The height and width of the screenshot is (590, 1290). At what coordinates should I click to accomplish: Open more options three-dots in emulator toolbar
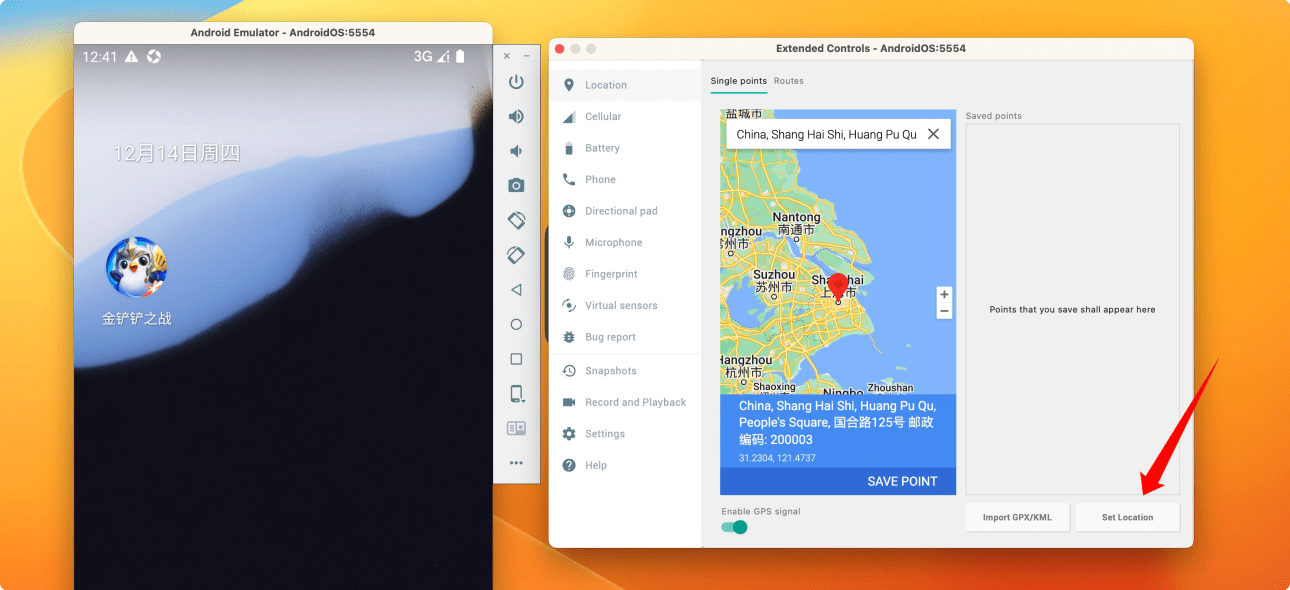pos(516,463)
